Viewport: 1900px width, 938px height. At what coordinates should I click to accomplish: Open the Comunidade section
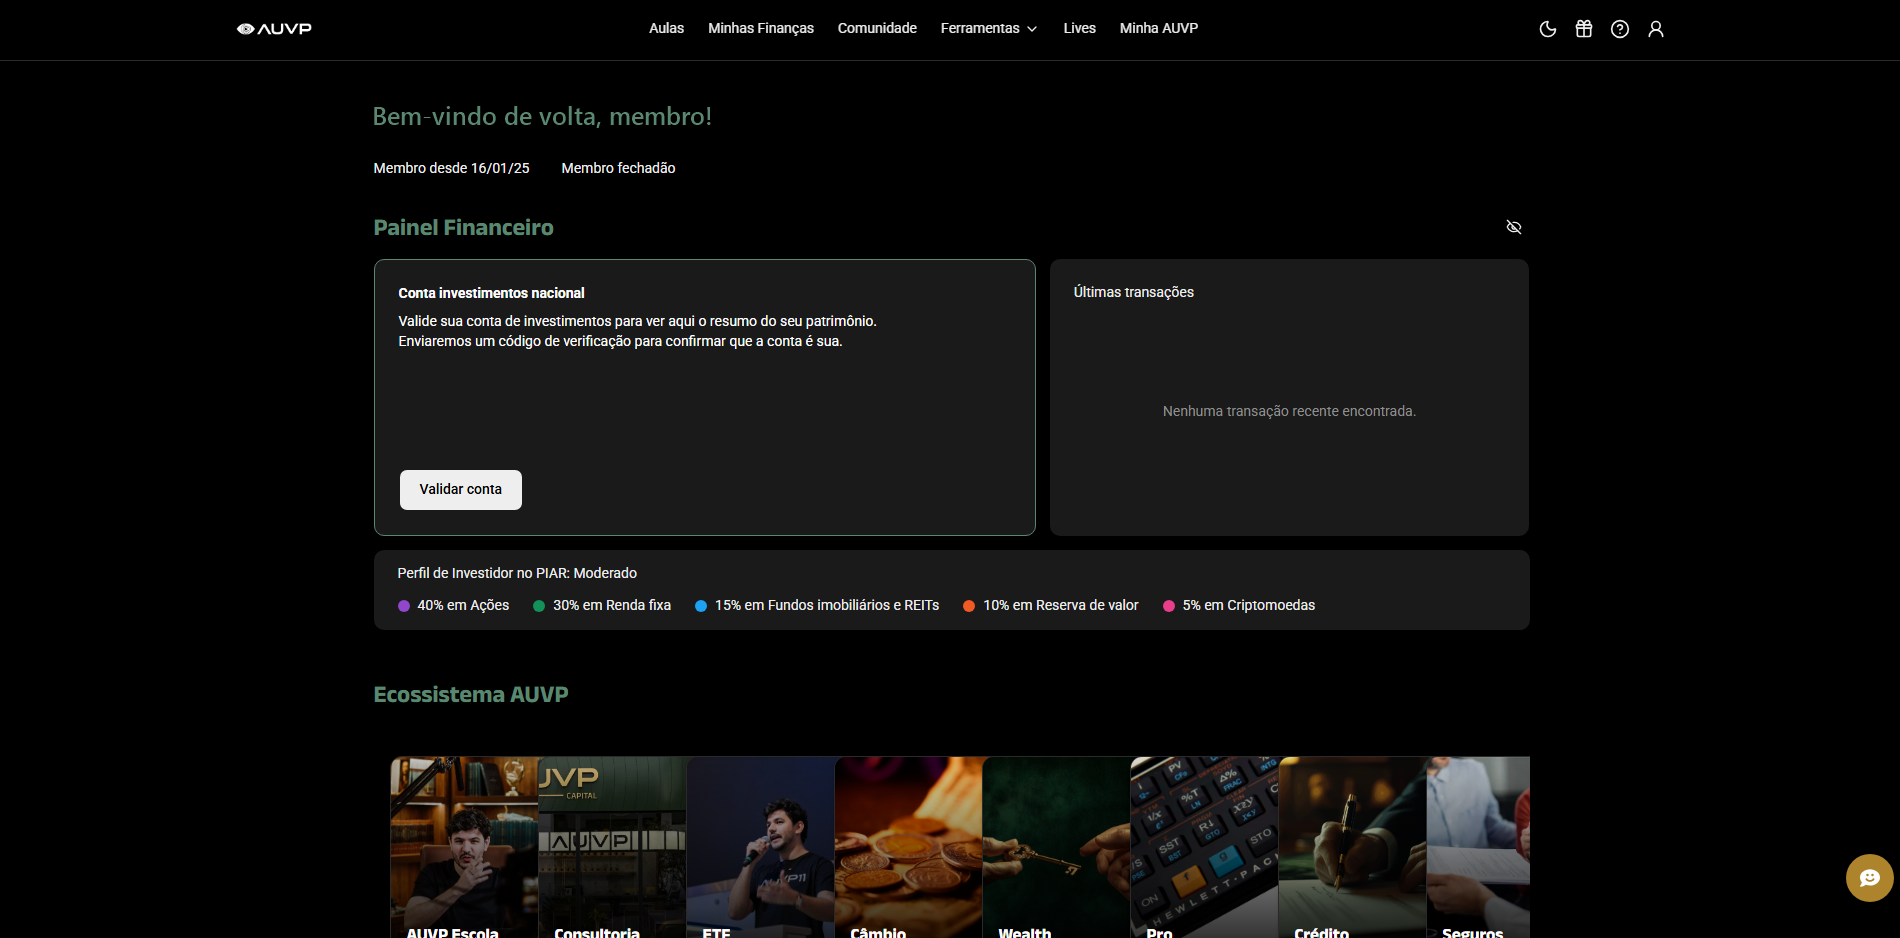pyautogui.click(x=877, y=28)
